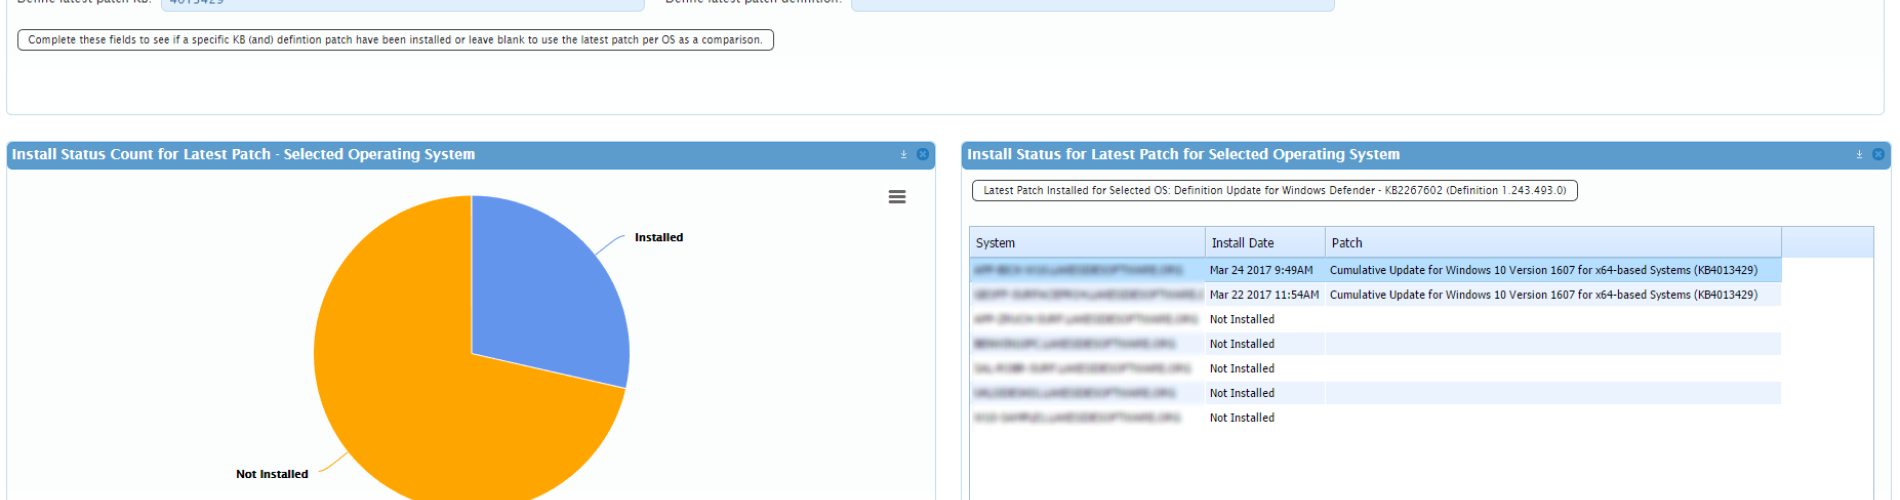Close the Install Status for Latest Patch panel
This screenshot has height=500, width=1900.
tap(1879, 154)
